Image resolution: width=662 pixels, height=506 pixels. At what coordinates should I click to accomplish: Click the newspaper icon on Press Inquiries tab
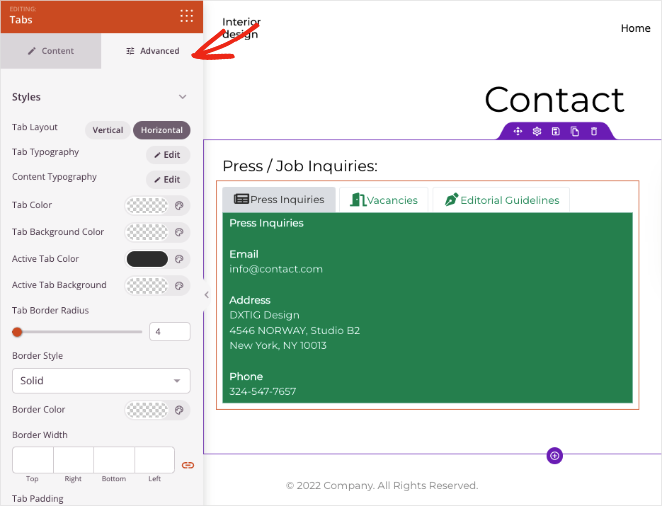pos(241,199)
